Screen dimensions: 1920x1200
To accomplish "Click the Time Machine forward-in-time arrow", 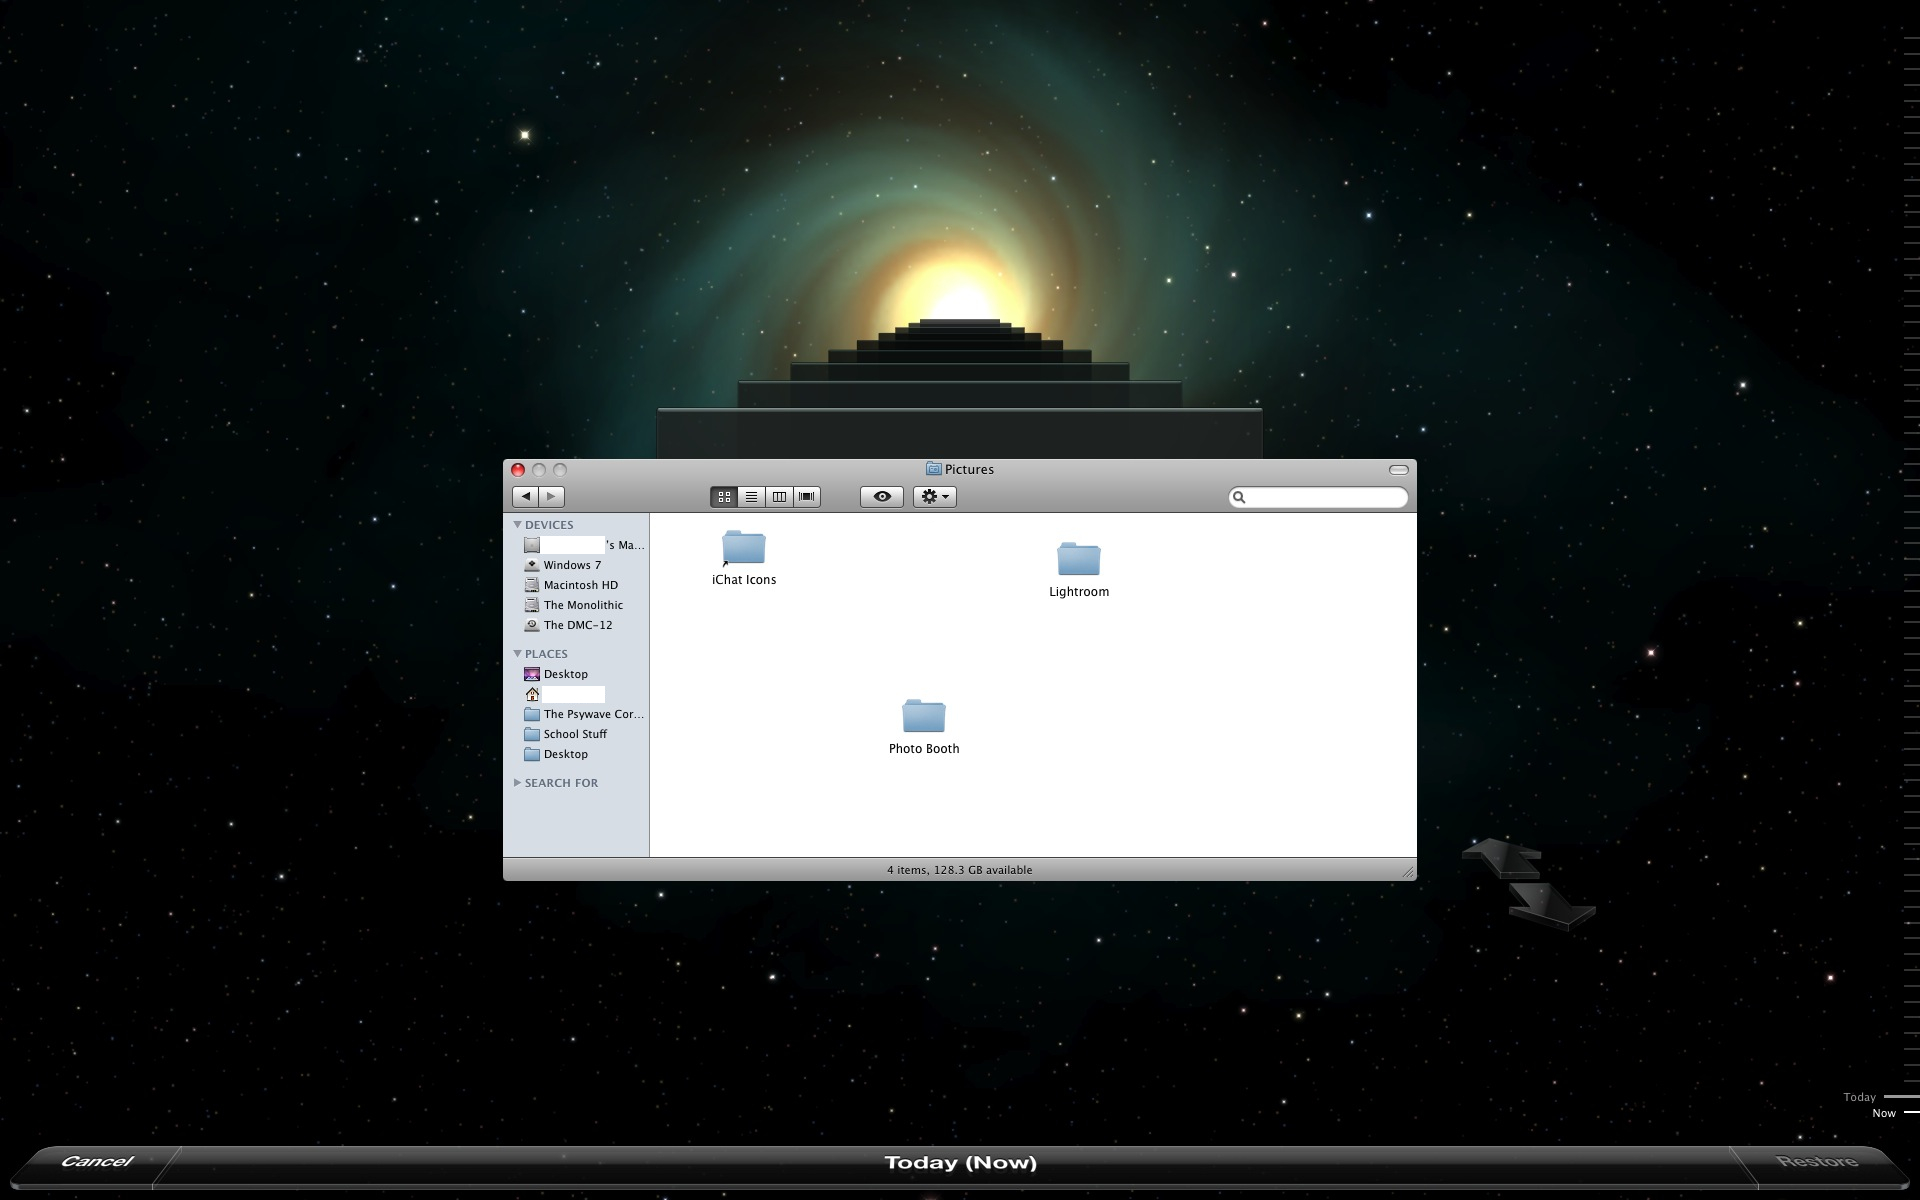I will pos(1550,905).
